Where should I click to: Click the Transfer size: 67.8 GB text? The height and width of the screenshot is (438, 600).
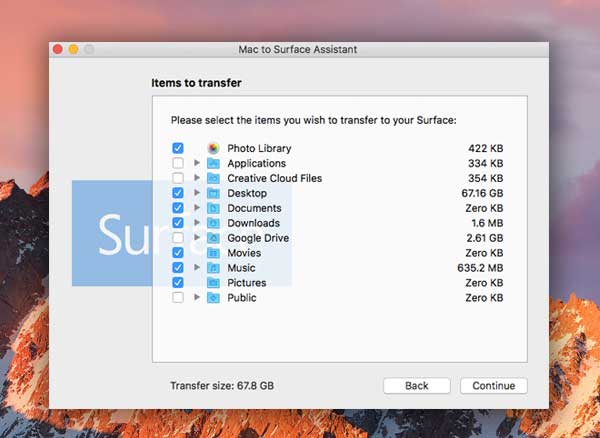[x=222, y=386]
